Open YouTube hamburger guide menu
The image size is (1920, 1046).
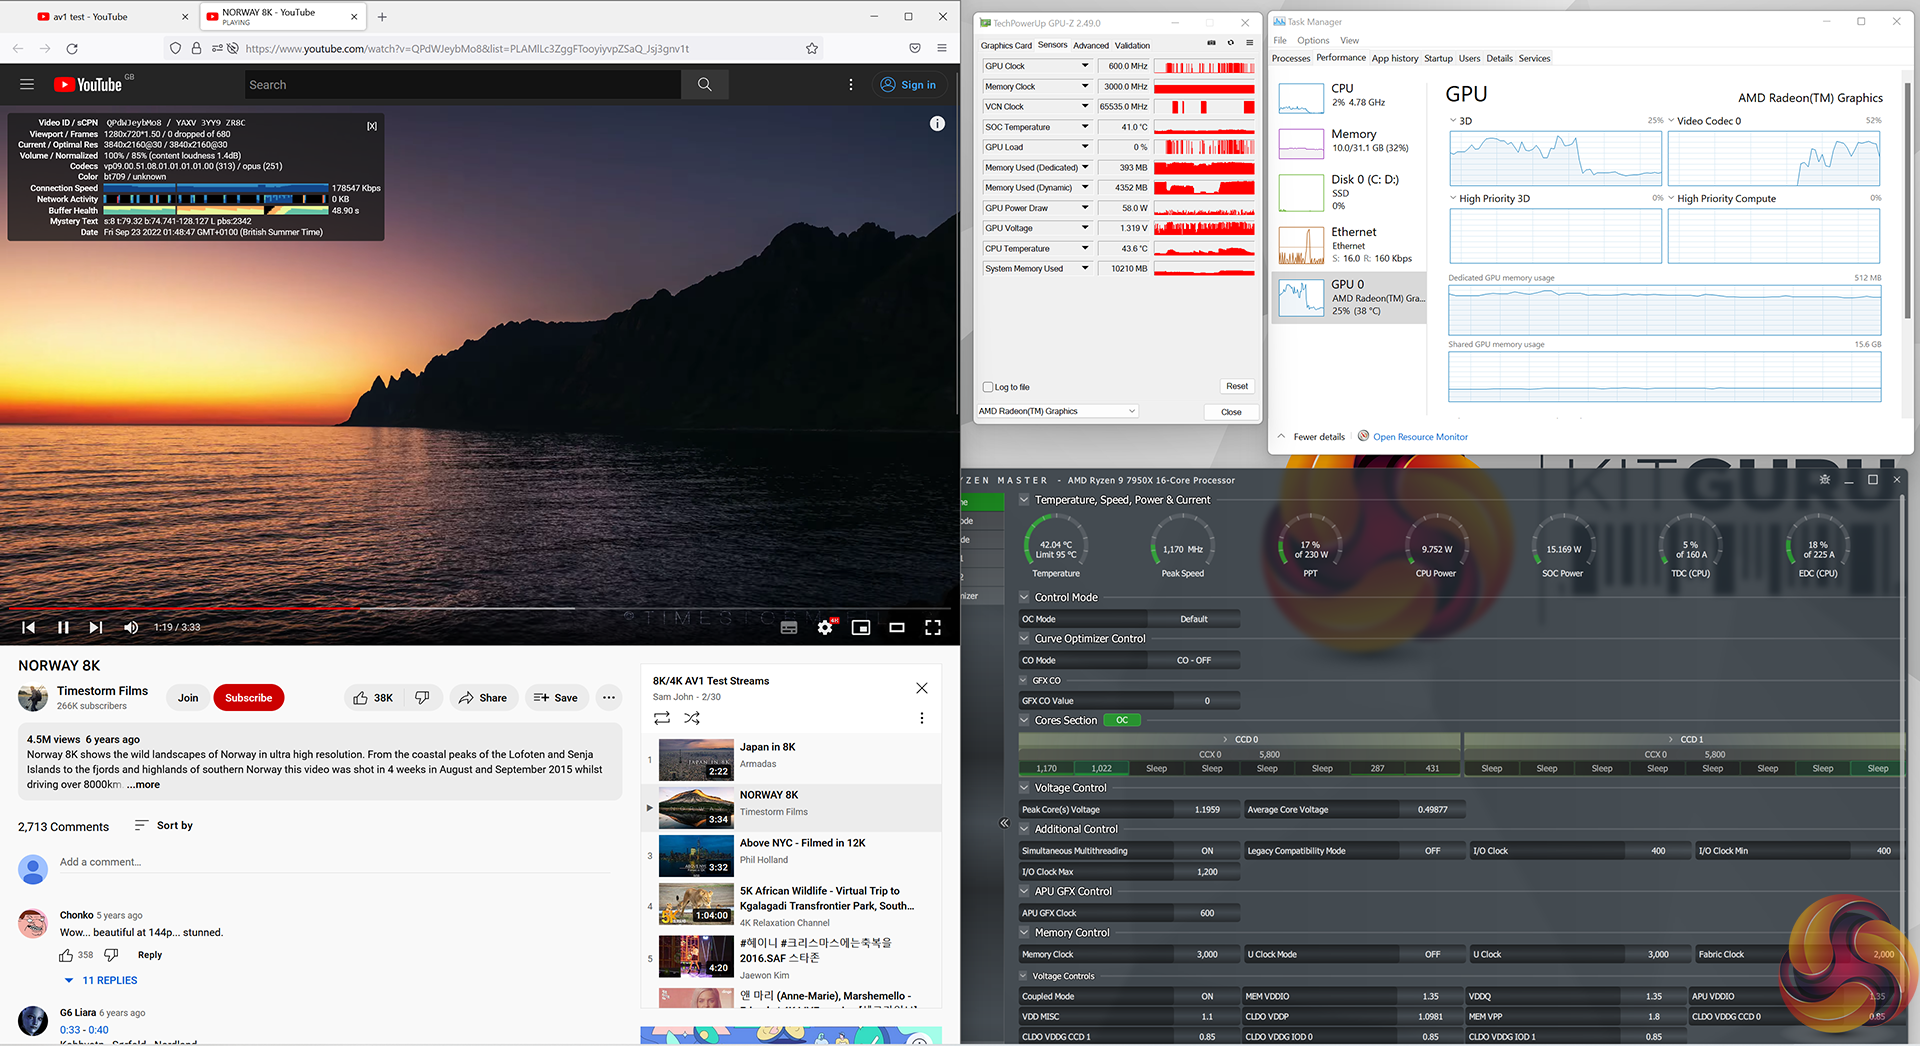(27, 85)
